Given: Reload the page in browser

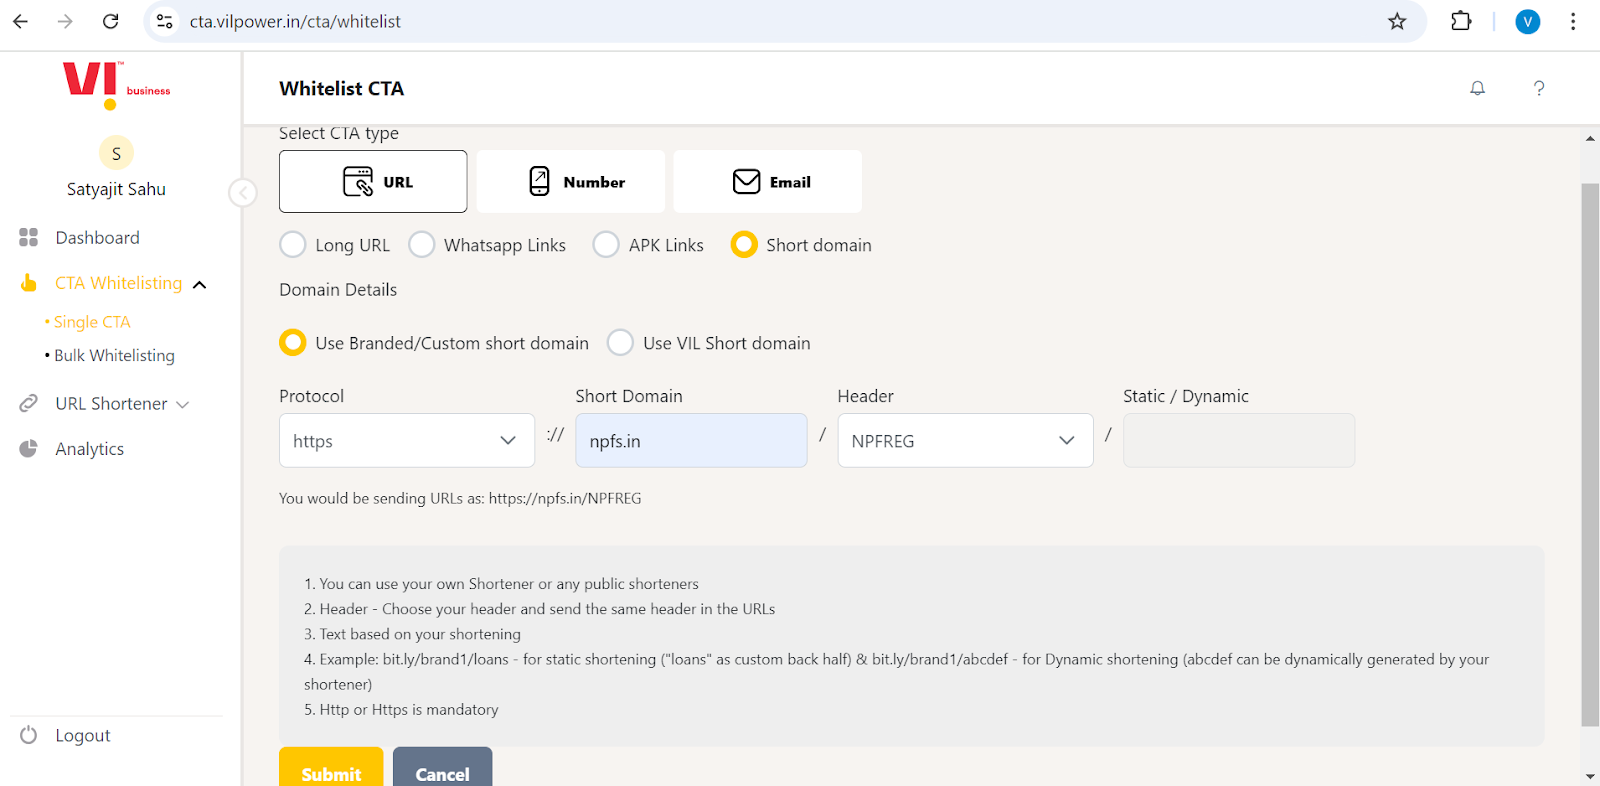Looking at the screenshot, I should click(x=111, y=21).
